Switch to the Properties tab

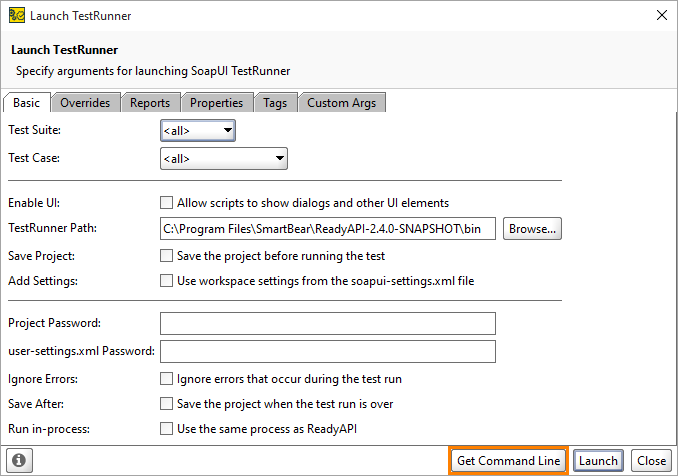(x=217, y=102)
